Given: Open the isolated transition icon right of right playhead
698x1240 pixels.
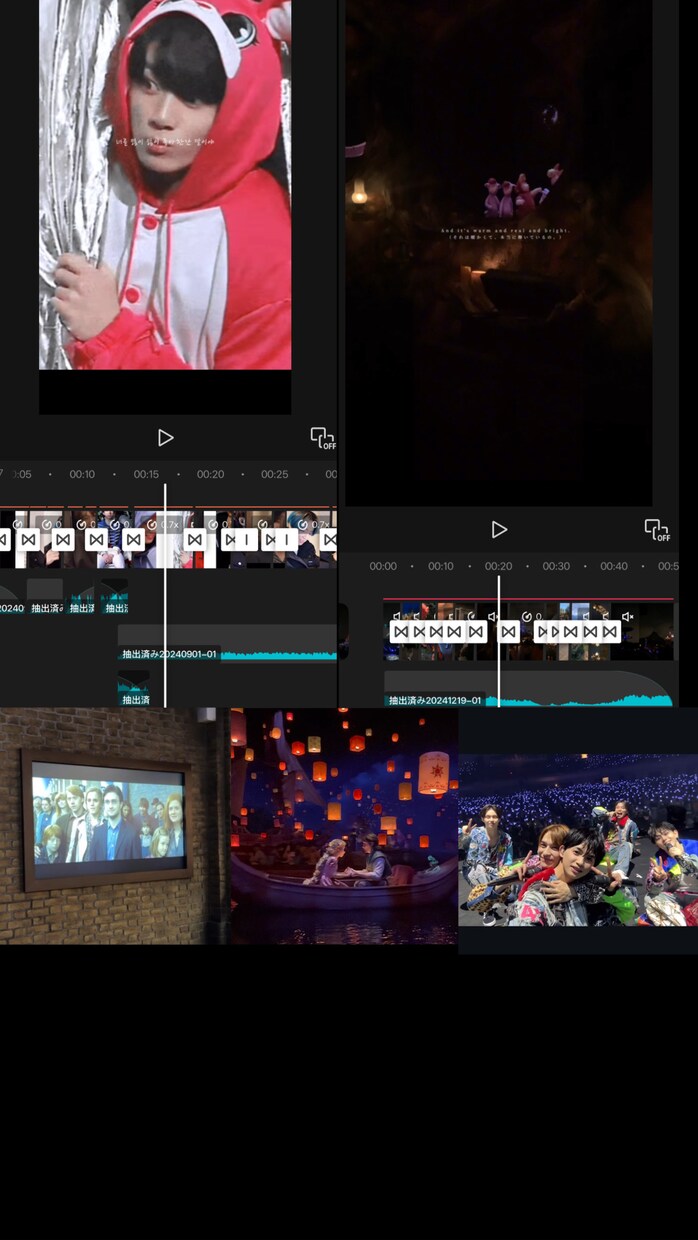Looking at the screenshot, I should [509, 631].
